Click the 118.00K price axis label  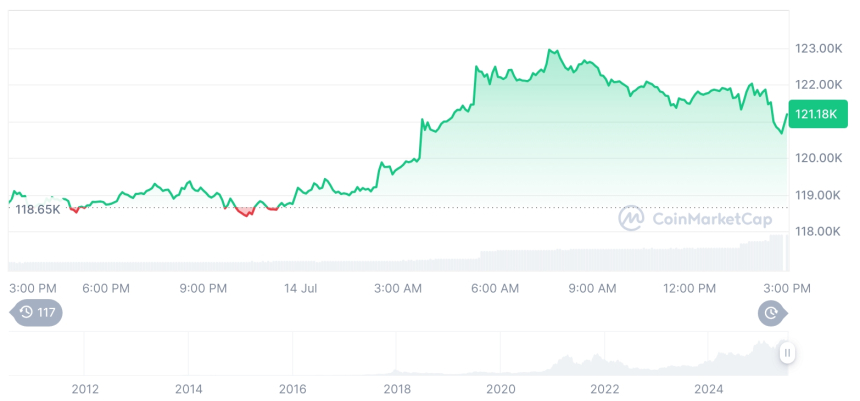tap(817, 231)
